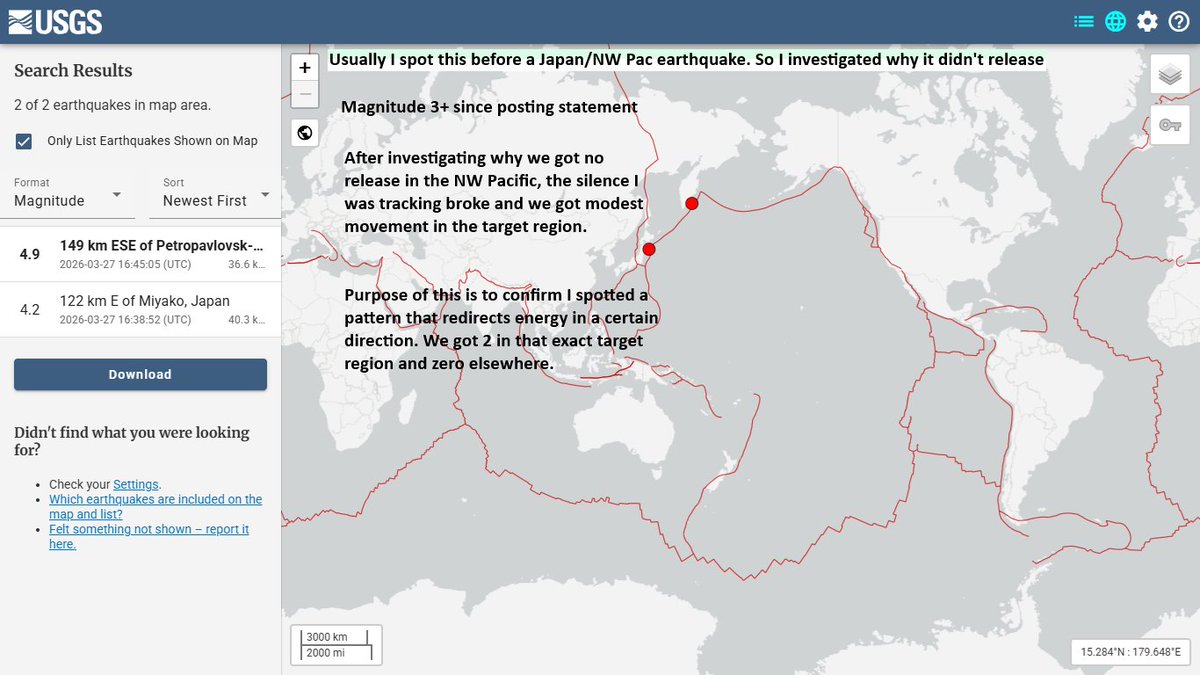The height and width of the screenshot is (675, 1200).
Task: Zoom the map out with the minus control
Action: 304,94
